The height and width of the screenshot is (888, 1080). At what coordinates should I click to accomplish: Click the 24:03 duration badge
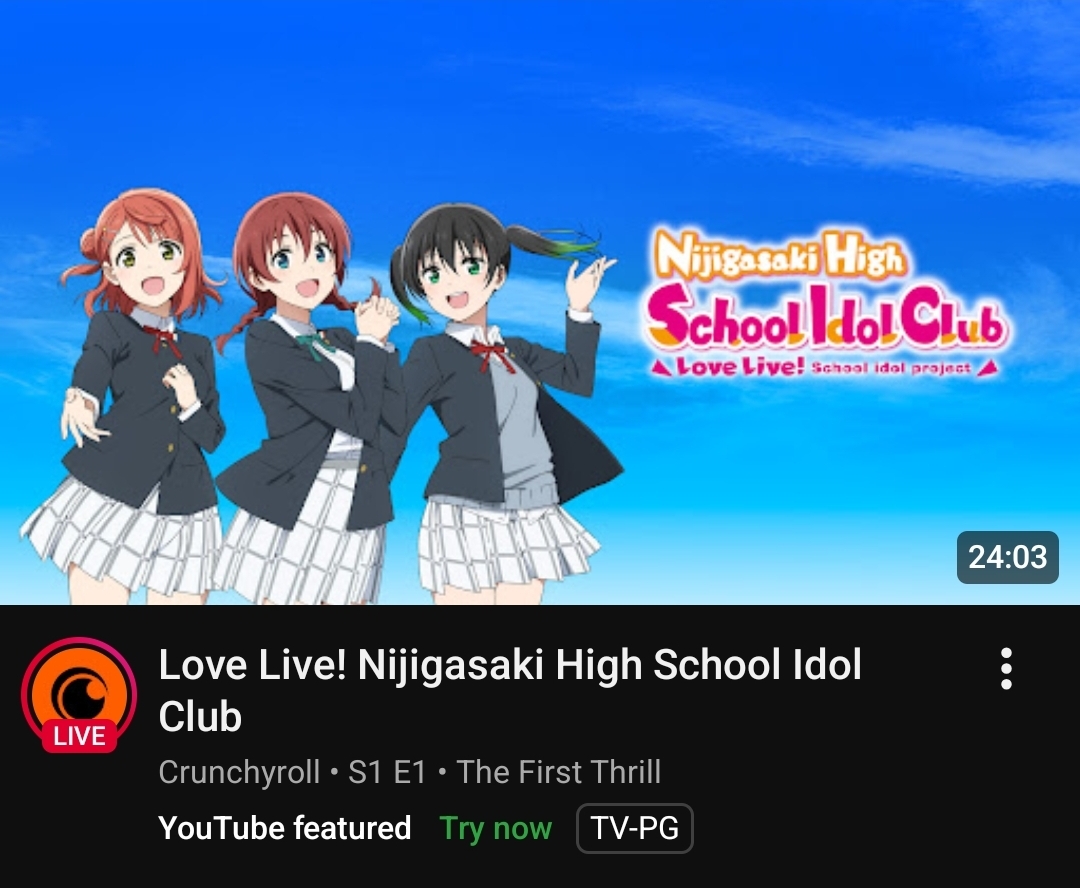[1007, 557]
